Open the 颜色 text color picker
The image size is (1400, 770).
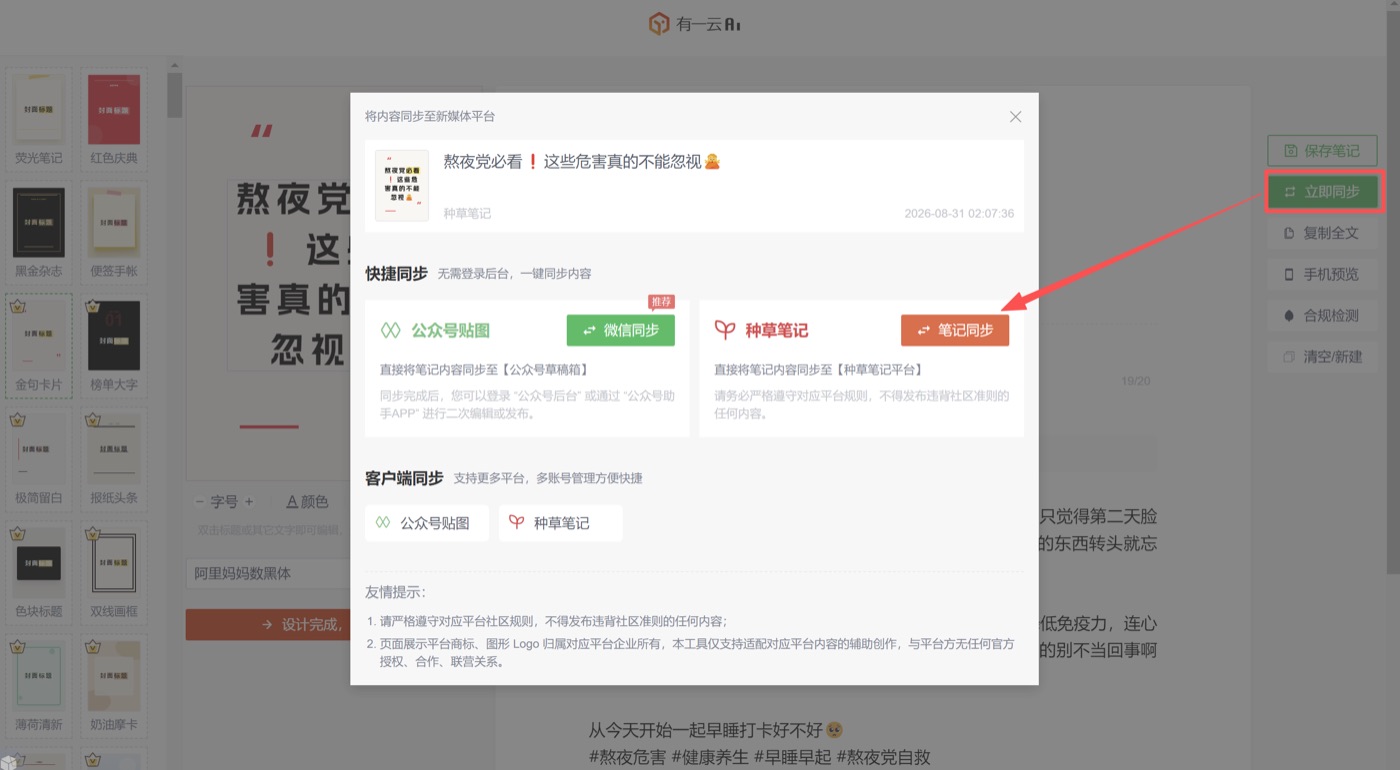307,502
